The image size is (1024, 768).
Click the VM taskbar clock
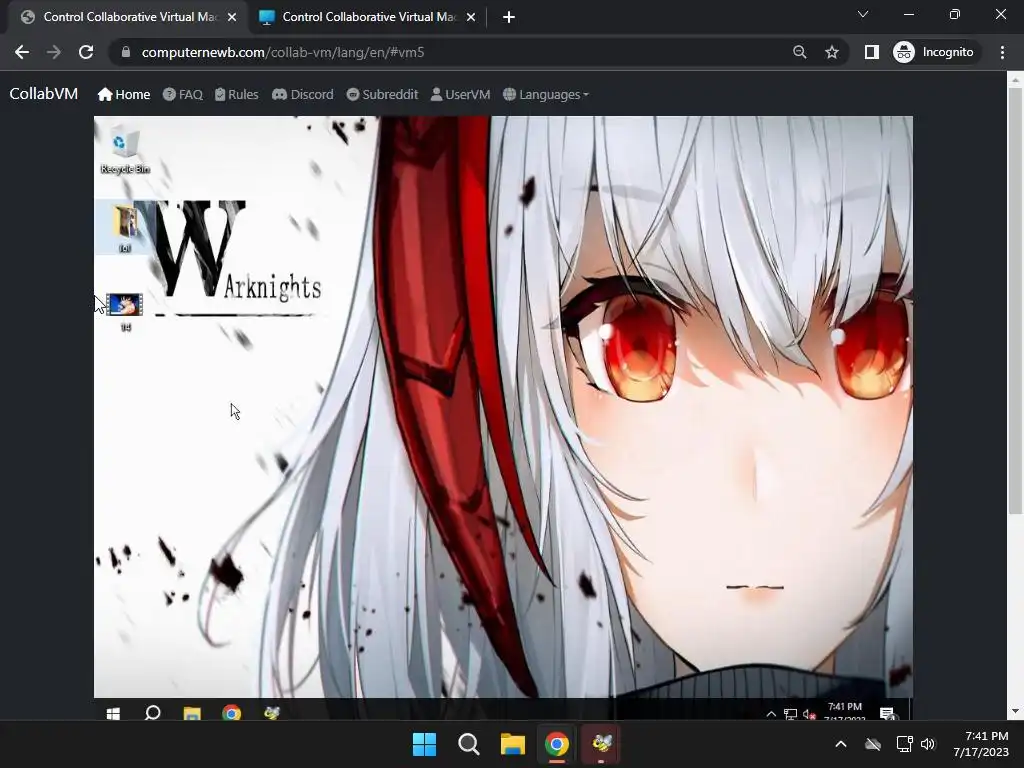coord(845,712)
